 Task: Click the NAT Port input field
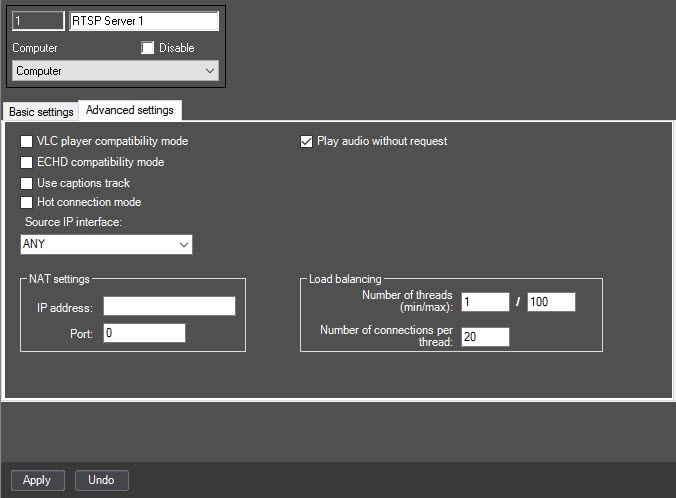pyautogui.click(x=144, y=333)
